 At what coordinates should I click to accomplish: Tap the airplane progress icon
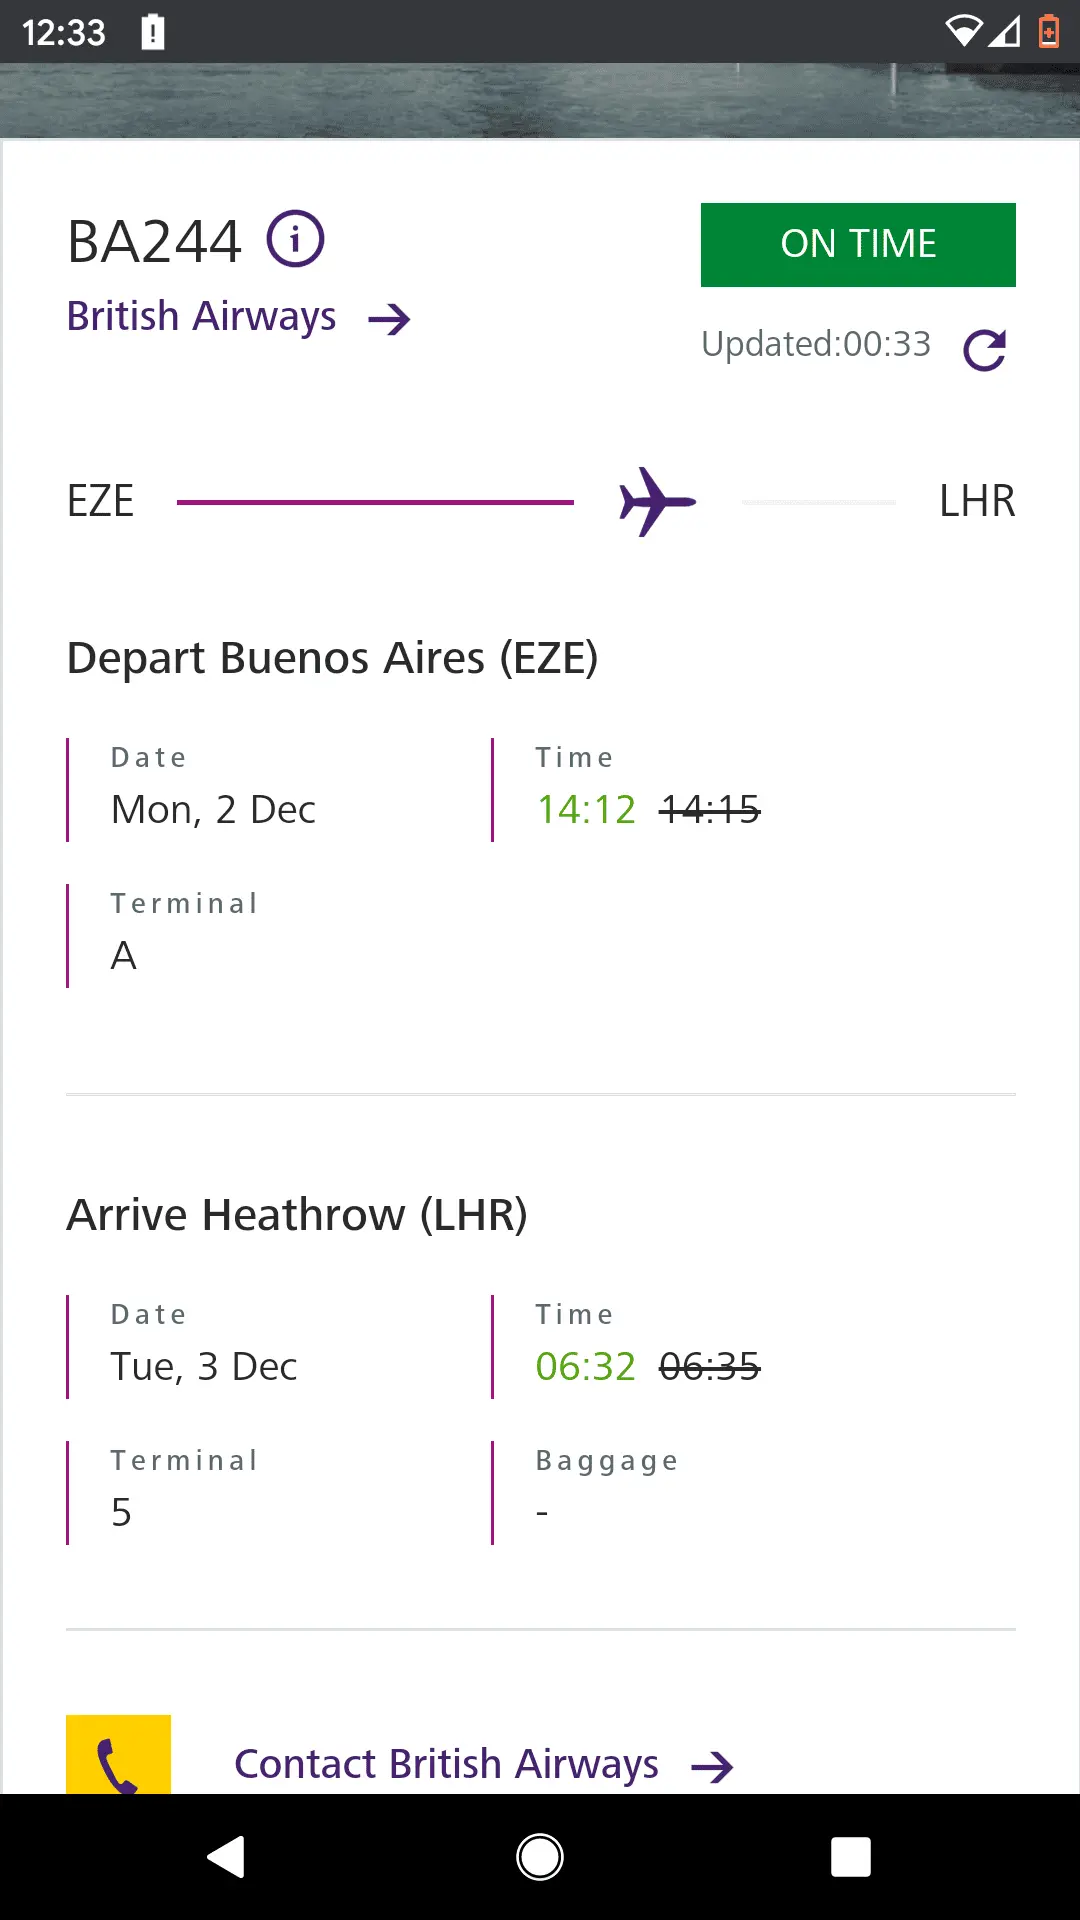pos(657,501)
